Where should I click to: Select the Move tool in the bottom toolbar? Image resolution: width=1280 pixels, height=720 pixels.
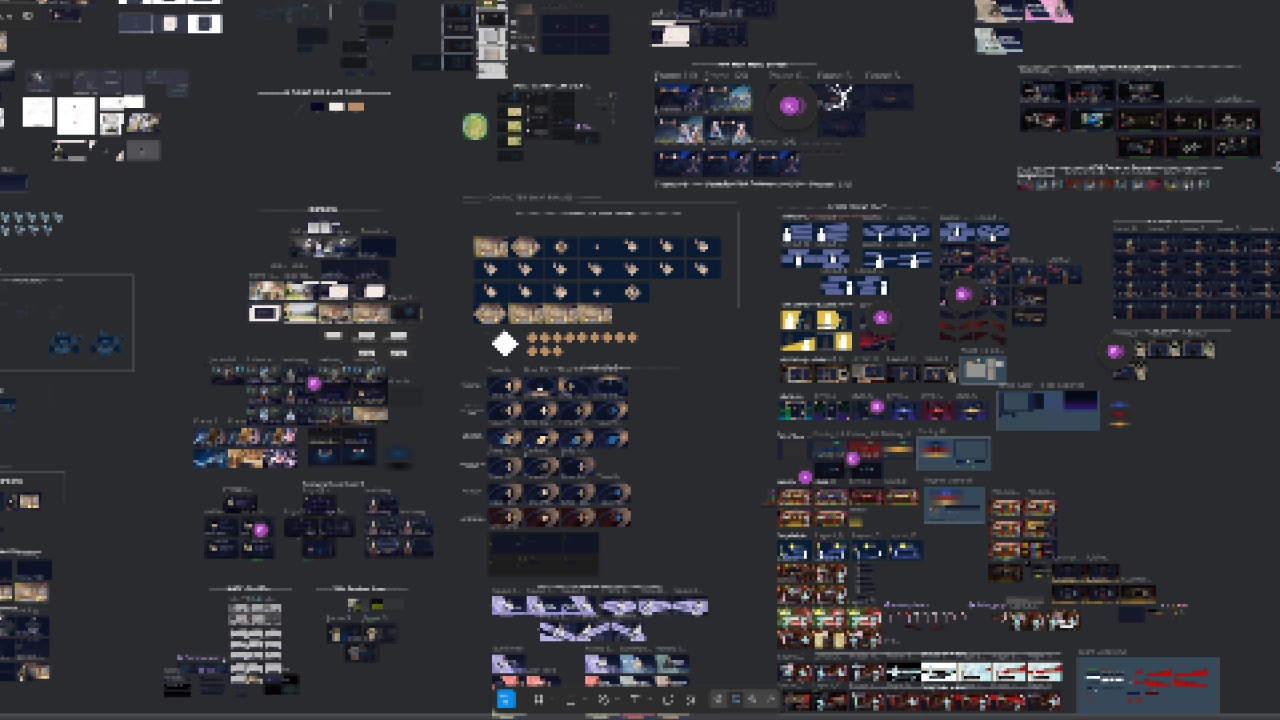[505, 700]
